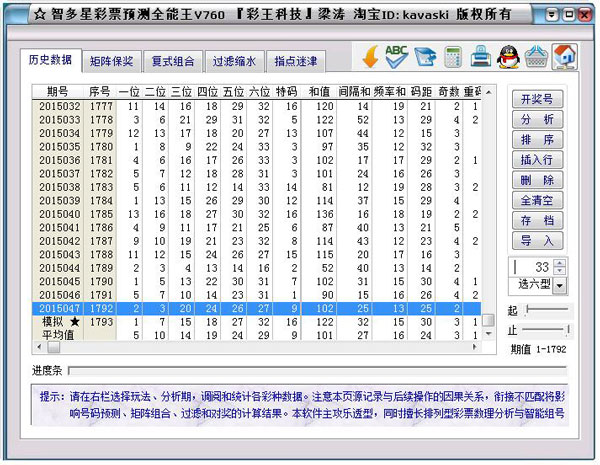
Task: Click the 33 number input field
Action: (532, 267)
